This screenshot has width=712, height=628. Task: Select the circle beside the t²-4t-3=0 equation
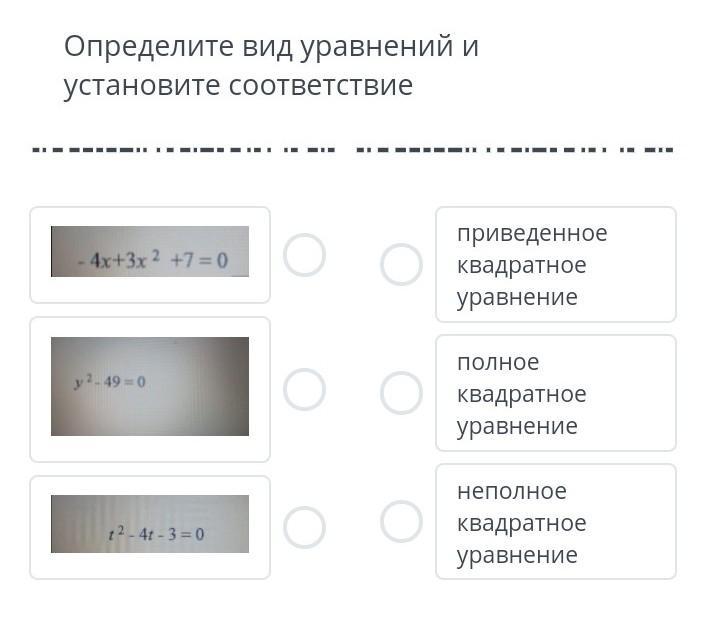click(x=304, y=527)
